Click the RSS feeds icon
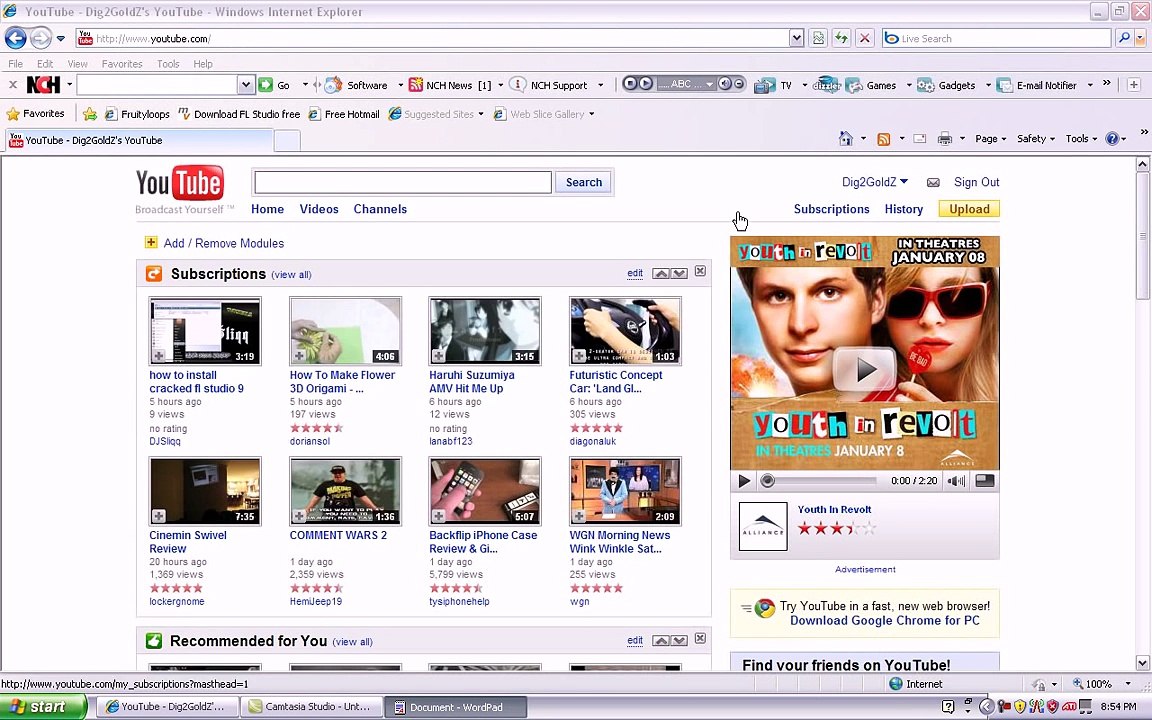1152x720 pixels. tap(884, 138)
